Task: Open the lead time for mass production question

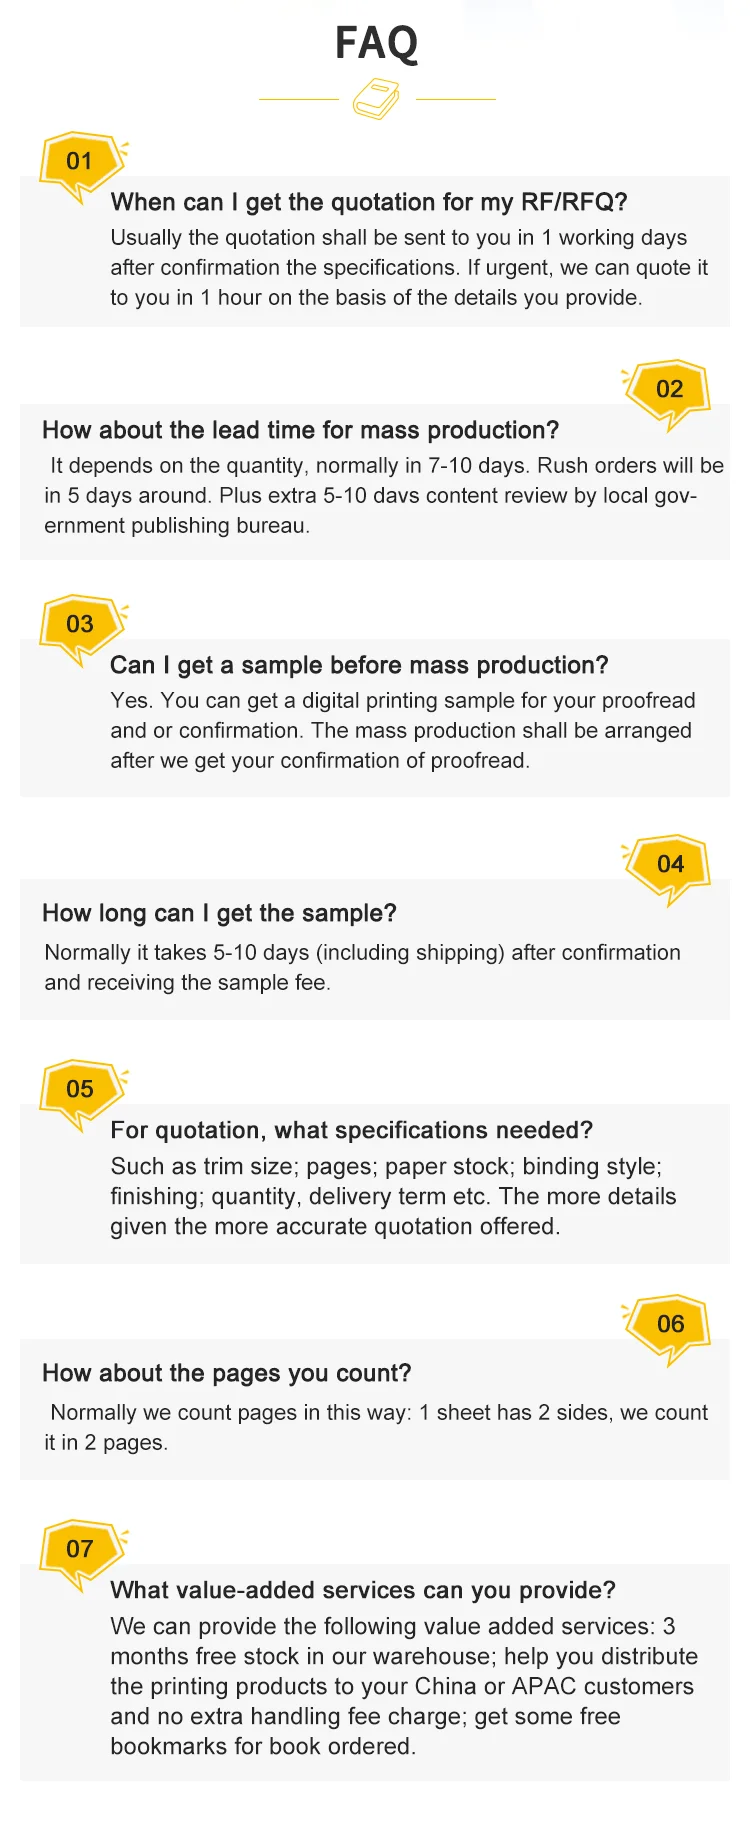Action: 300,430
